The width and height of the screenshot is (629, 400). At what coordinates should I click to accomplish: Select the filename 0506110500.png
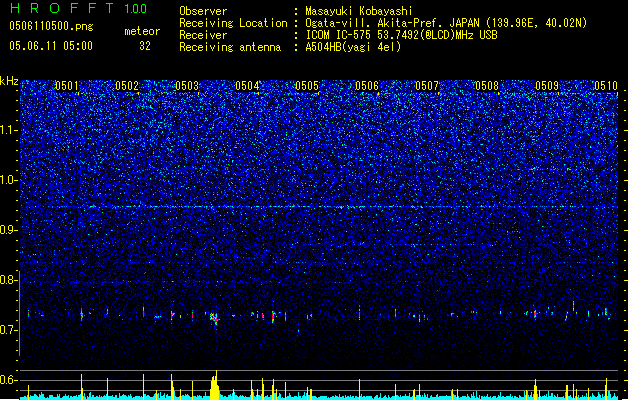[x=51, y=26]
